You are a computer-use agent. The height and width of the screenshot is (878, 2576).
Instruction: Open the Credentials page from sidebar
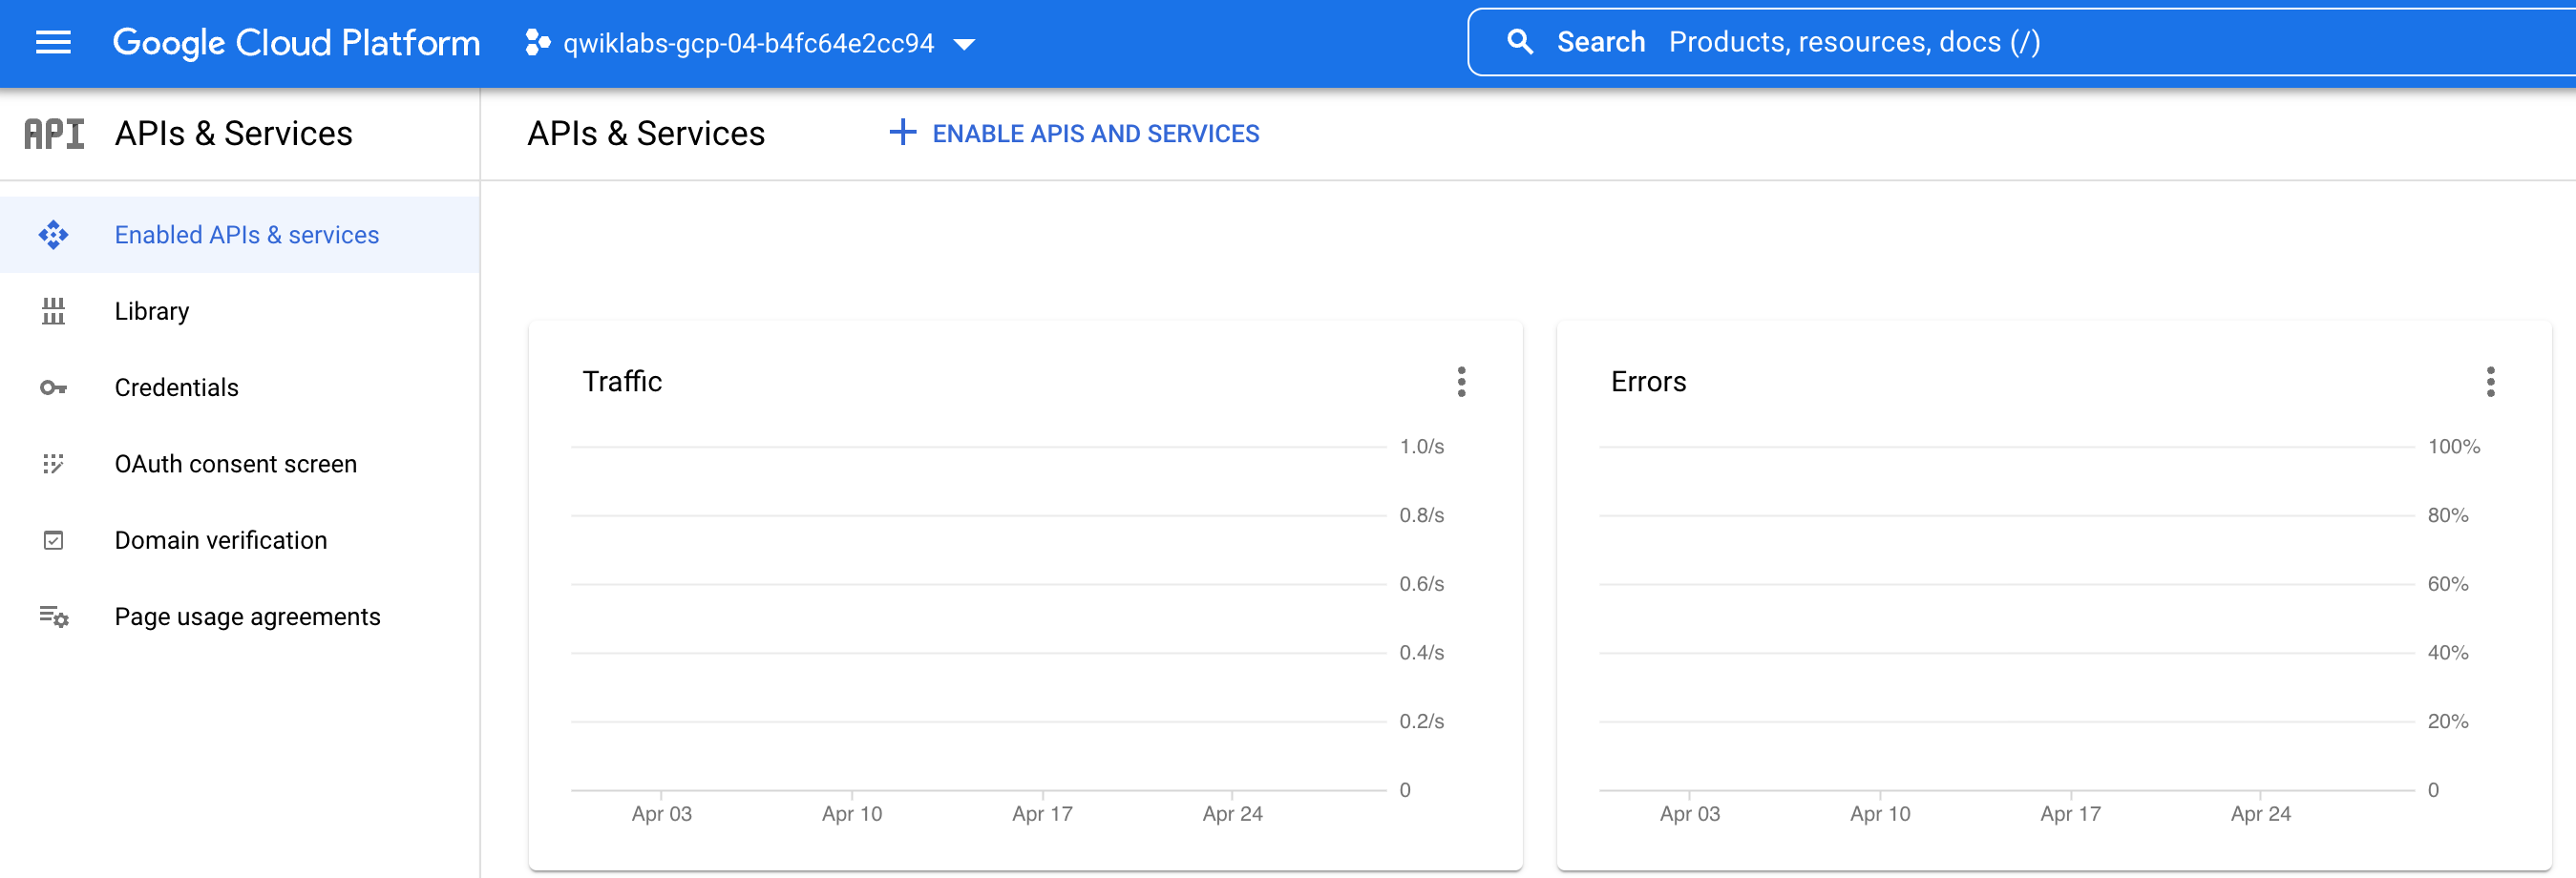click(x=176, y=387)
